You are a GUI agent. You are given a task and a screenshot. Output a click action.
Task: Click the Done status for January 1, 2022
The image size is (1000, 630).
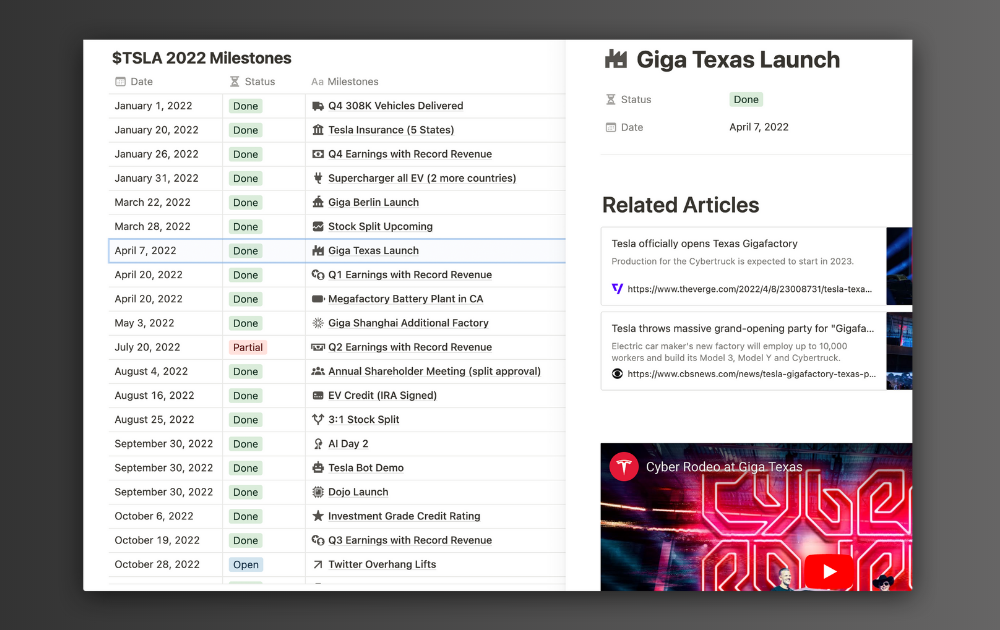[x=245, y=106]
